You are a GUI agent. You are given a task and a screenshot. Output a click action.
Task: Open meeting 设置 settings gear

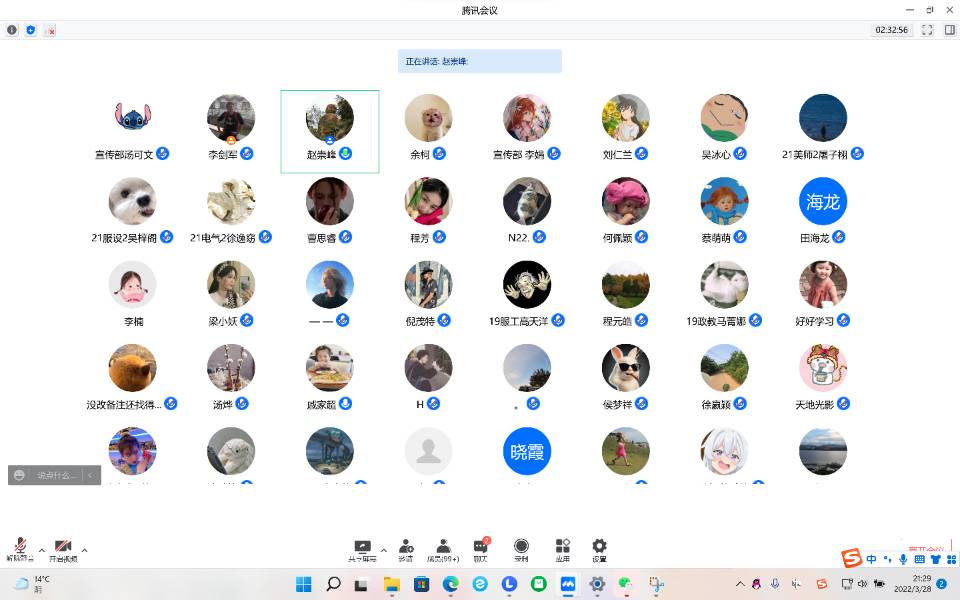pyautogui.click(x=599, y=548)
